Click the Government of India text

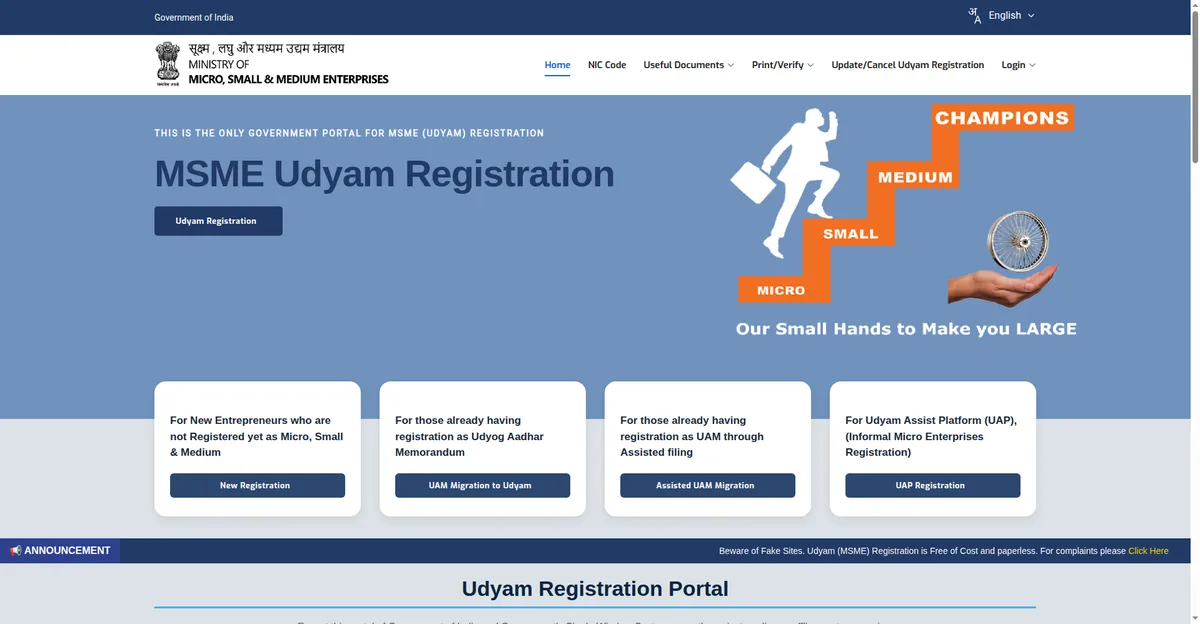coord(194,17)
